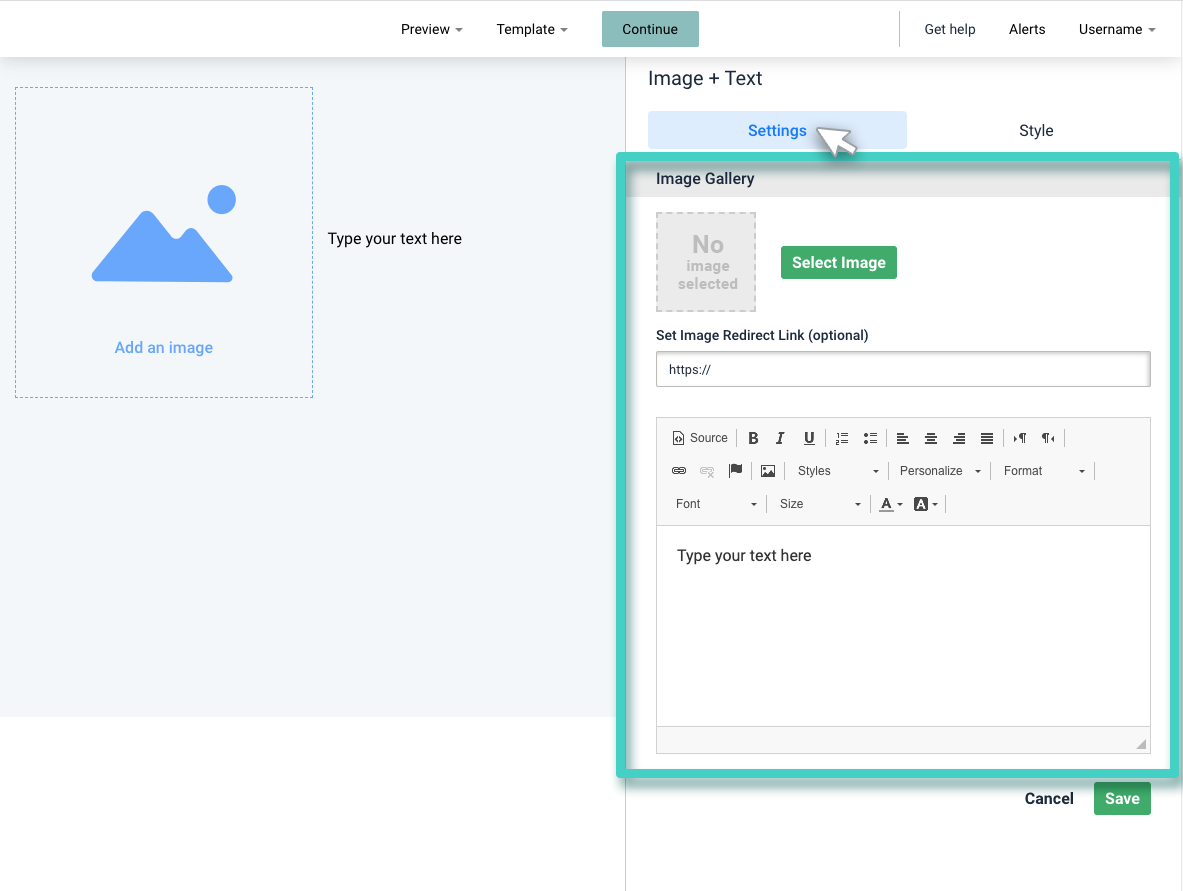The width and height of the screenshot is (1183, 891).
Task: Align text right
Action: click(959, 438)
